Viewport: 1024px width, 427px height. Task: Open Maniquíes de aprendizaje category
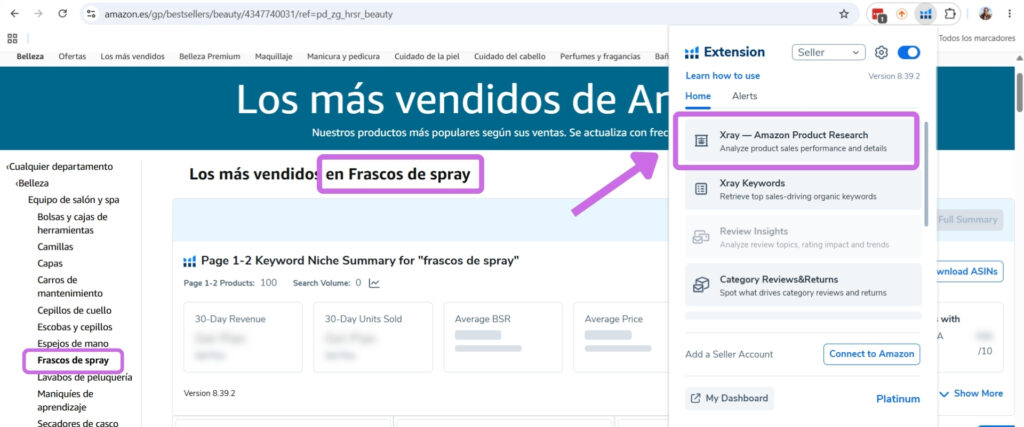[x=65, y=400]
